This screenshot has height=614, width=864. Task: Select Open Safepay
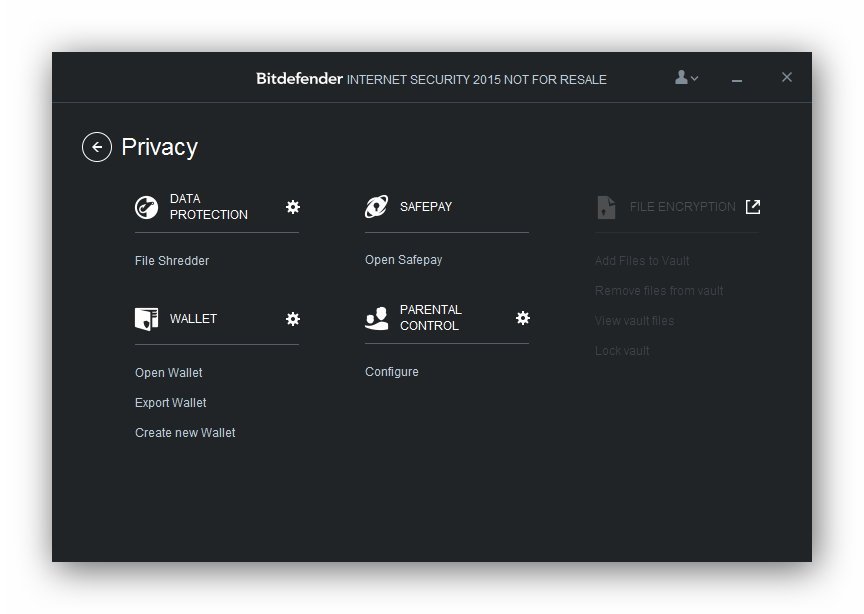[x=403, y=260]
